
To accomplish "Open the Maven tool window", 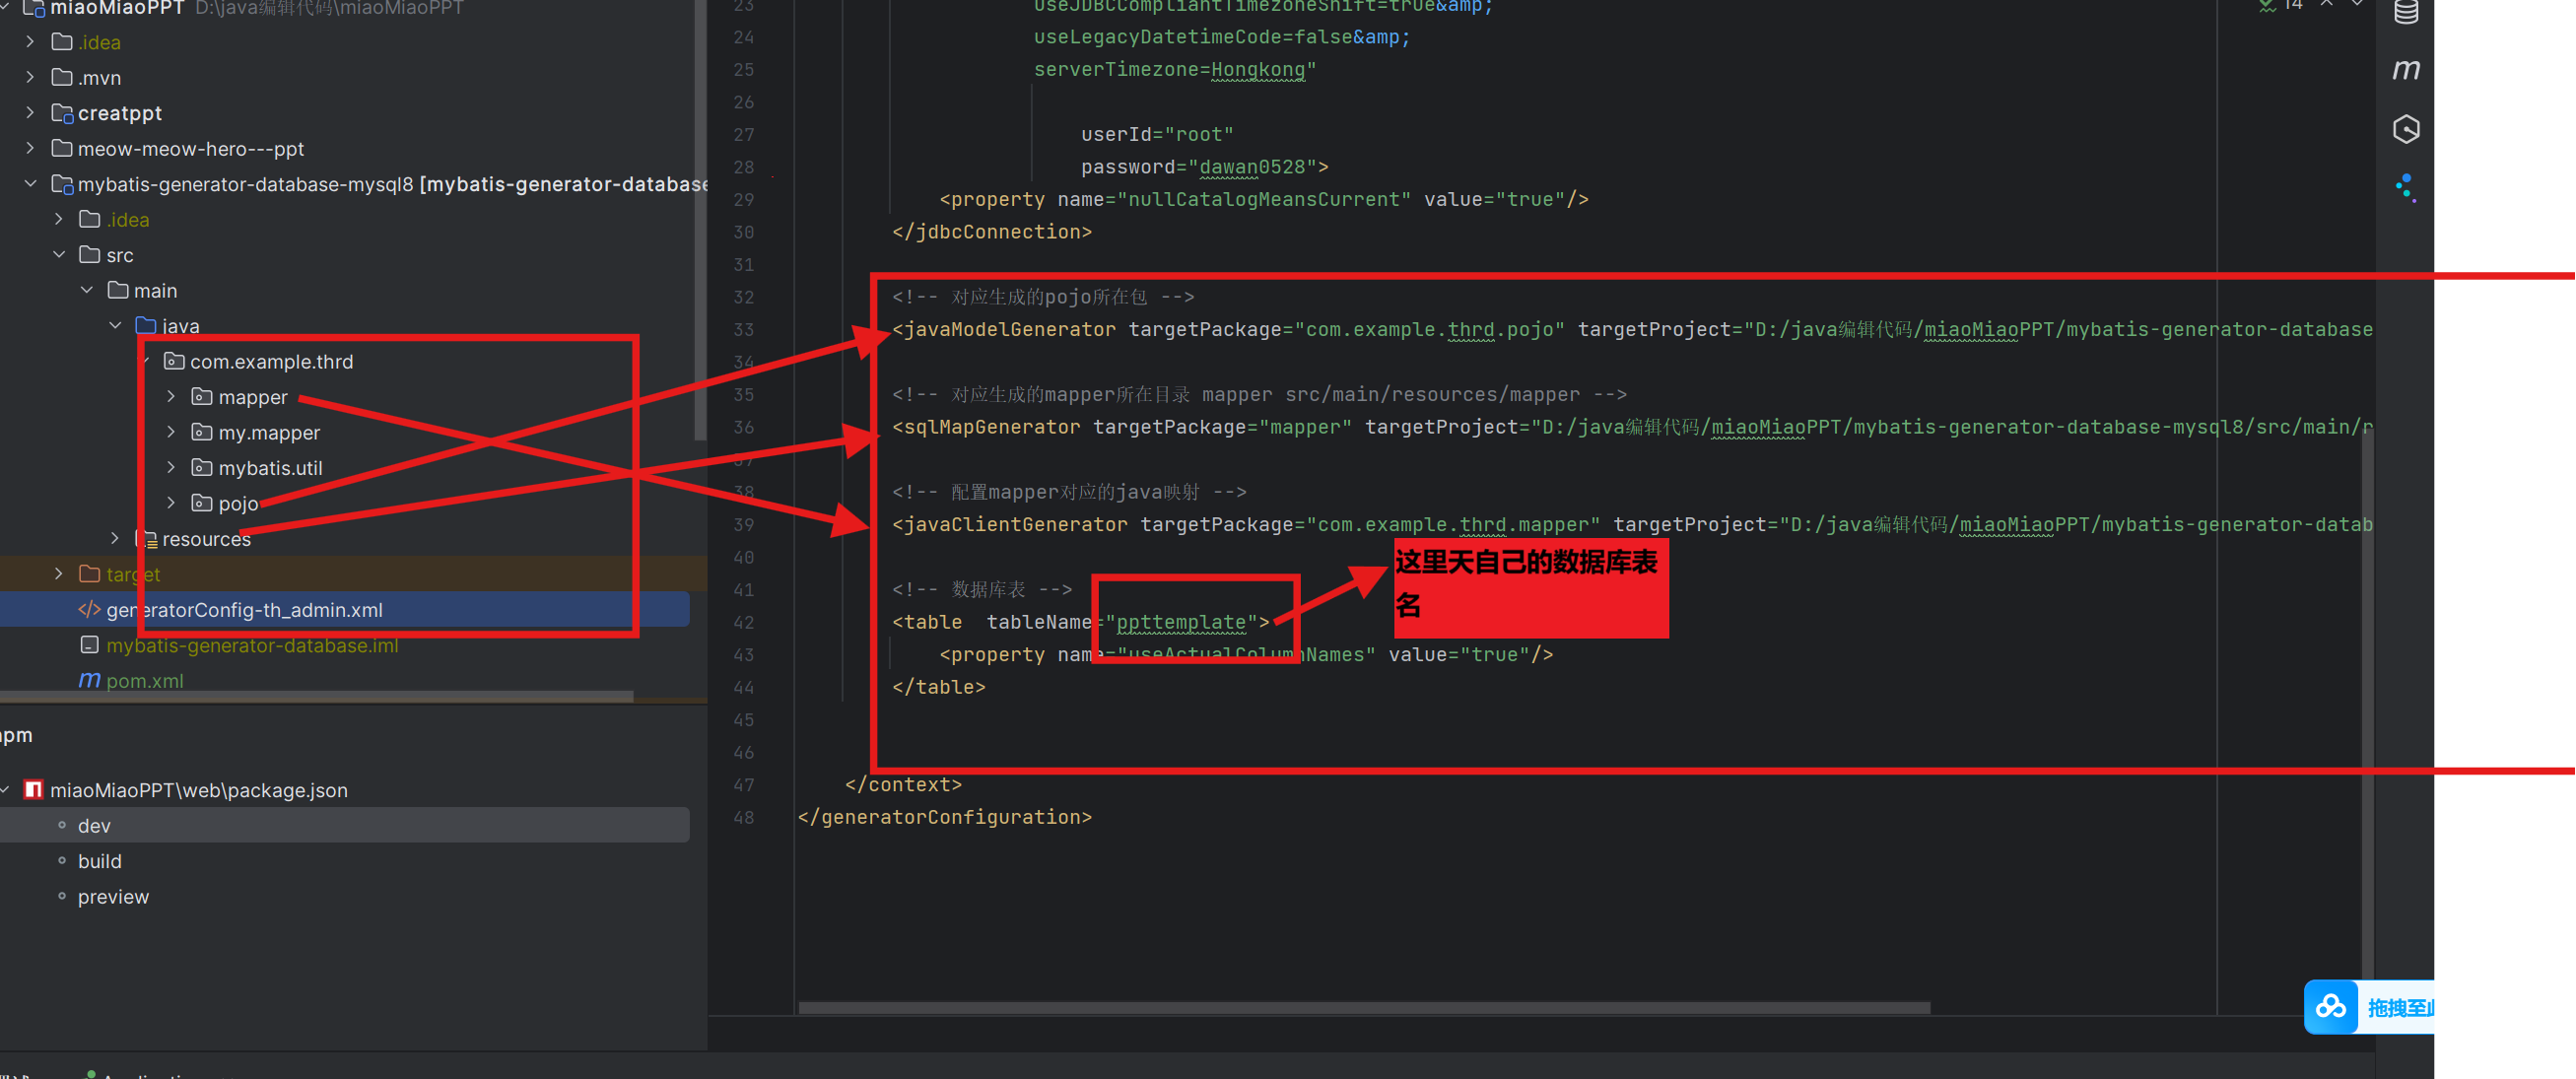I will [2406, 69].
